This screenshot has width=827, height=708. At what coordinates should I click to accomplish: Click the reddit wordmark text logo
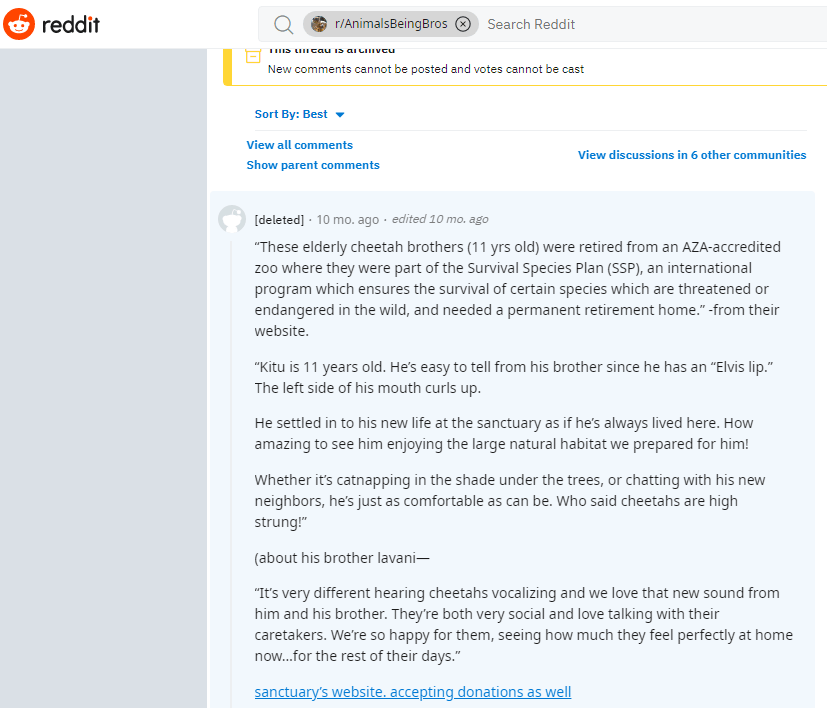pos(71,24)
